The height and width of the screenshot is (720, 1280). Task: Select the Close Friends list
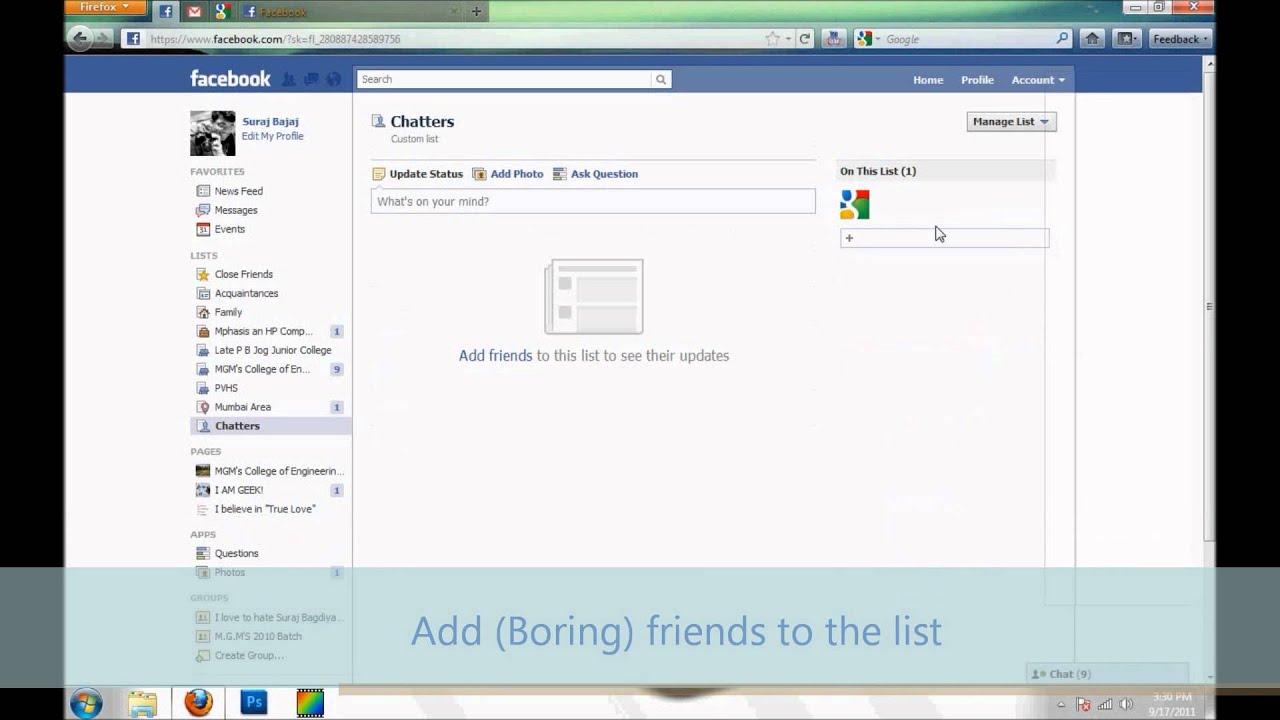coord(243,274)
